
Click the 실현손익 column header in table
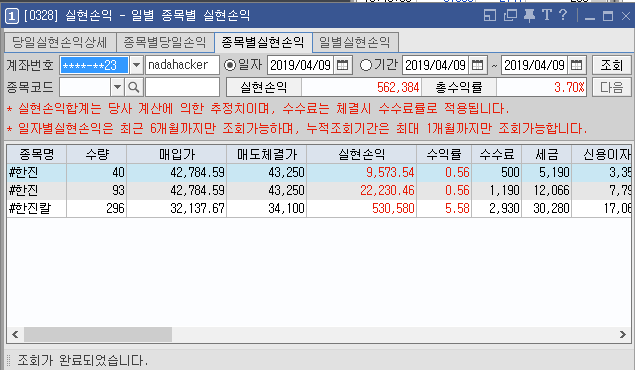(362, 154)
